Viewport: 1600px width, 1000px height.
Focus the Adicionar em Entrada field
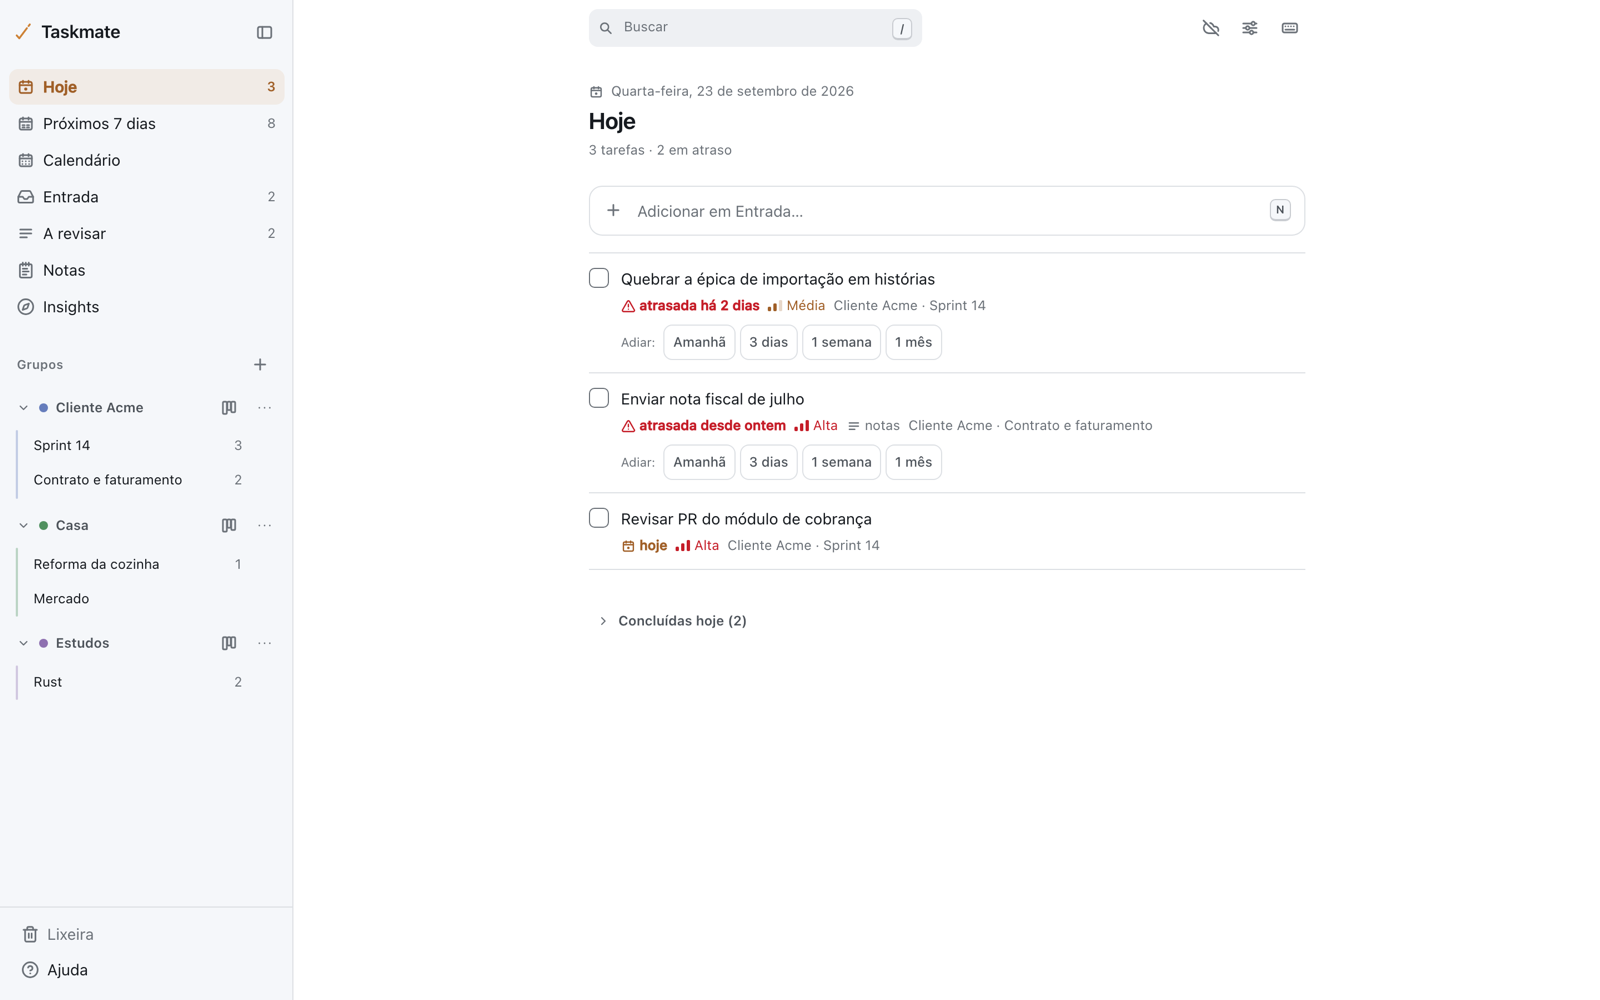point(946,211)
